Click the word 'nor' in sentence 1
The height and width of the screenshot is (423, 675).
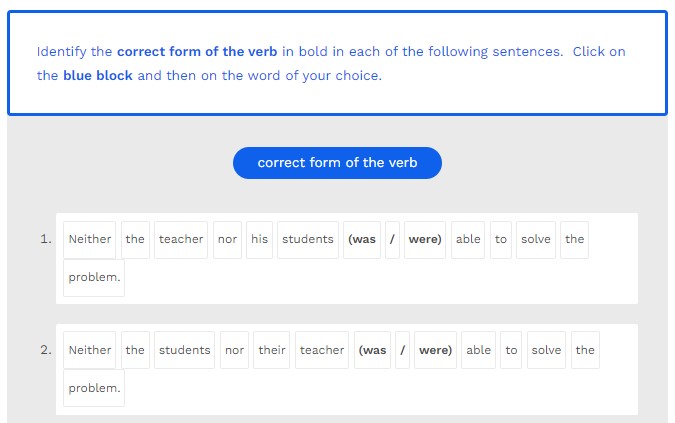[227, 240]
